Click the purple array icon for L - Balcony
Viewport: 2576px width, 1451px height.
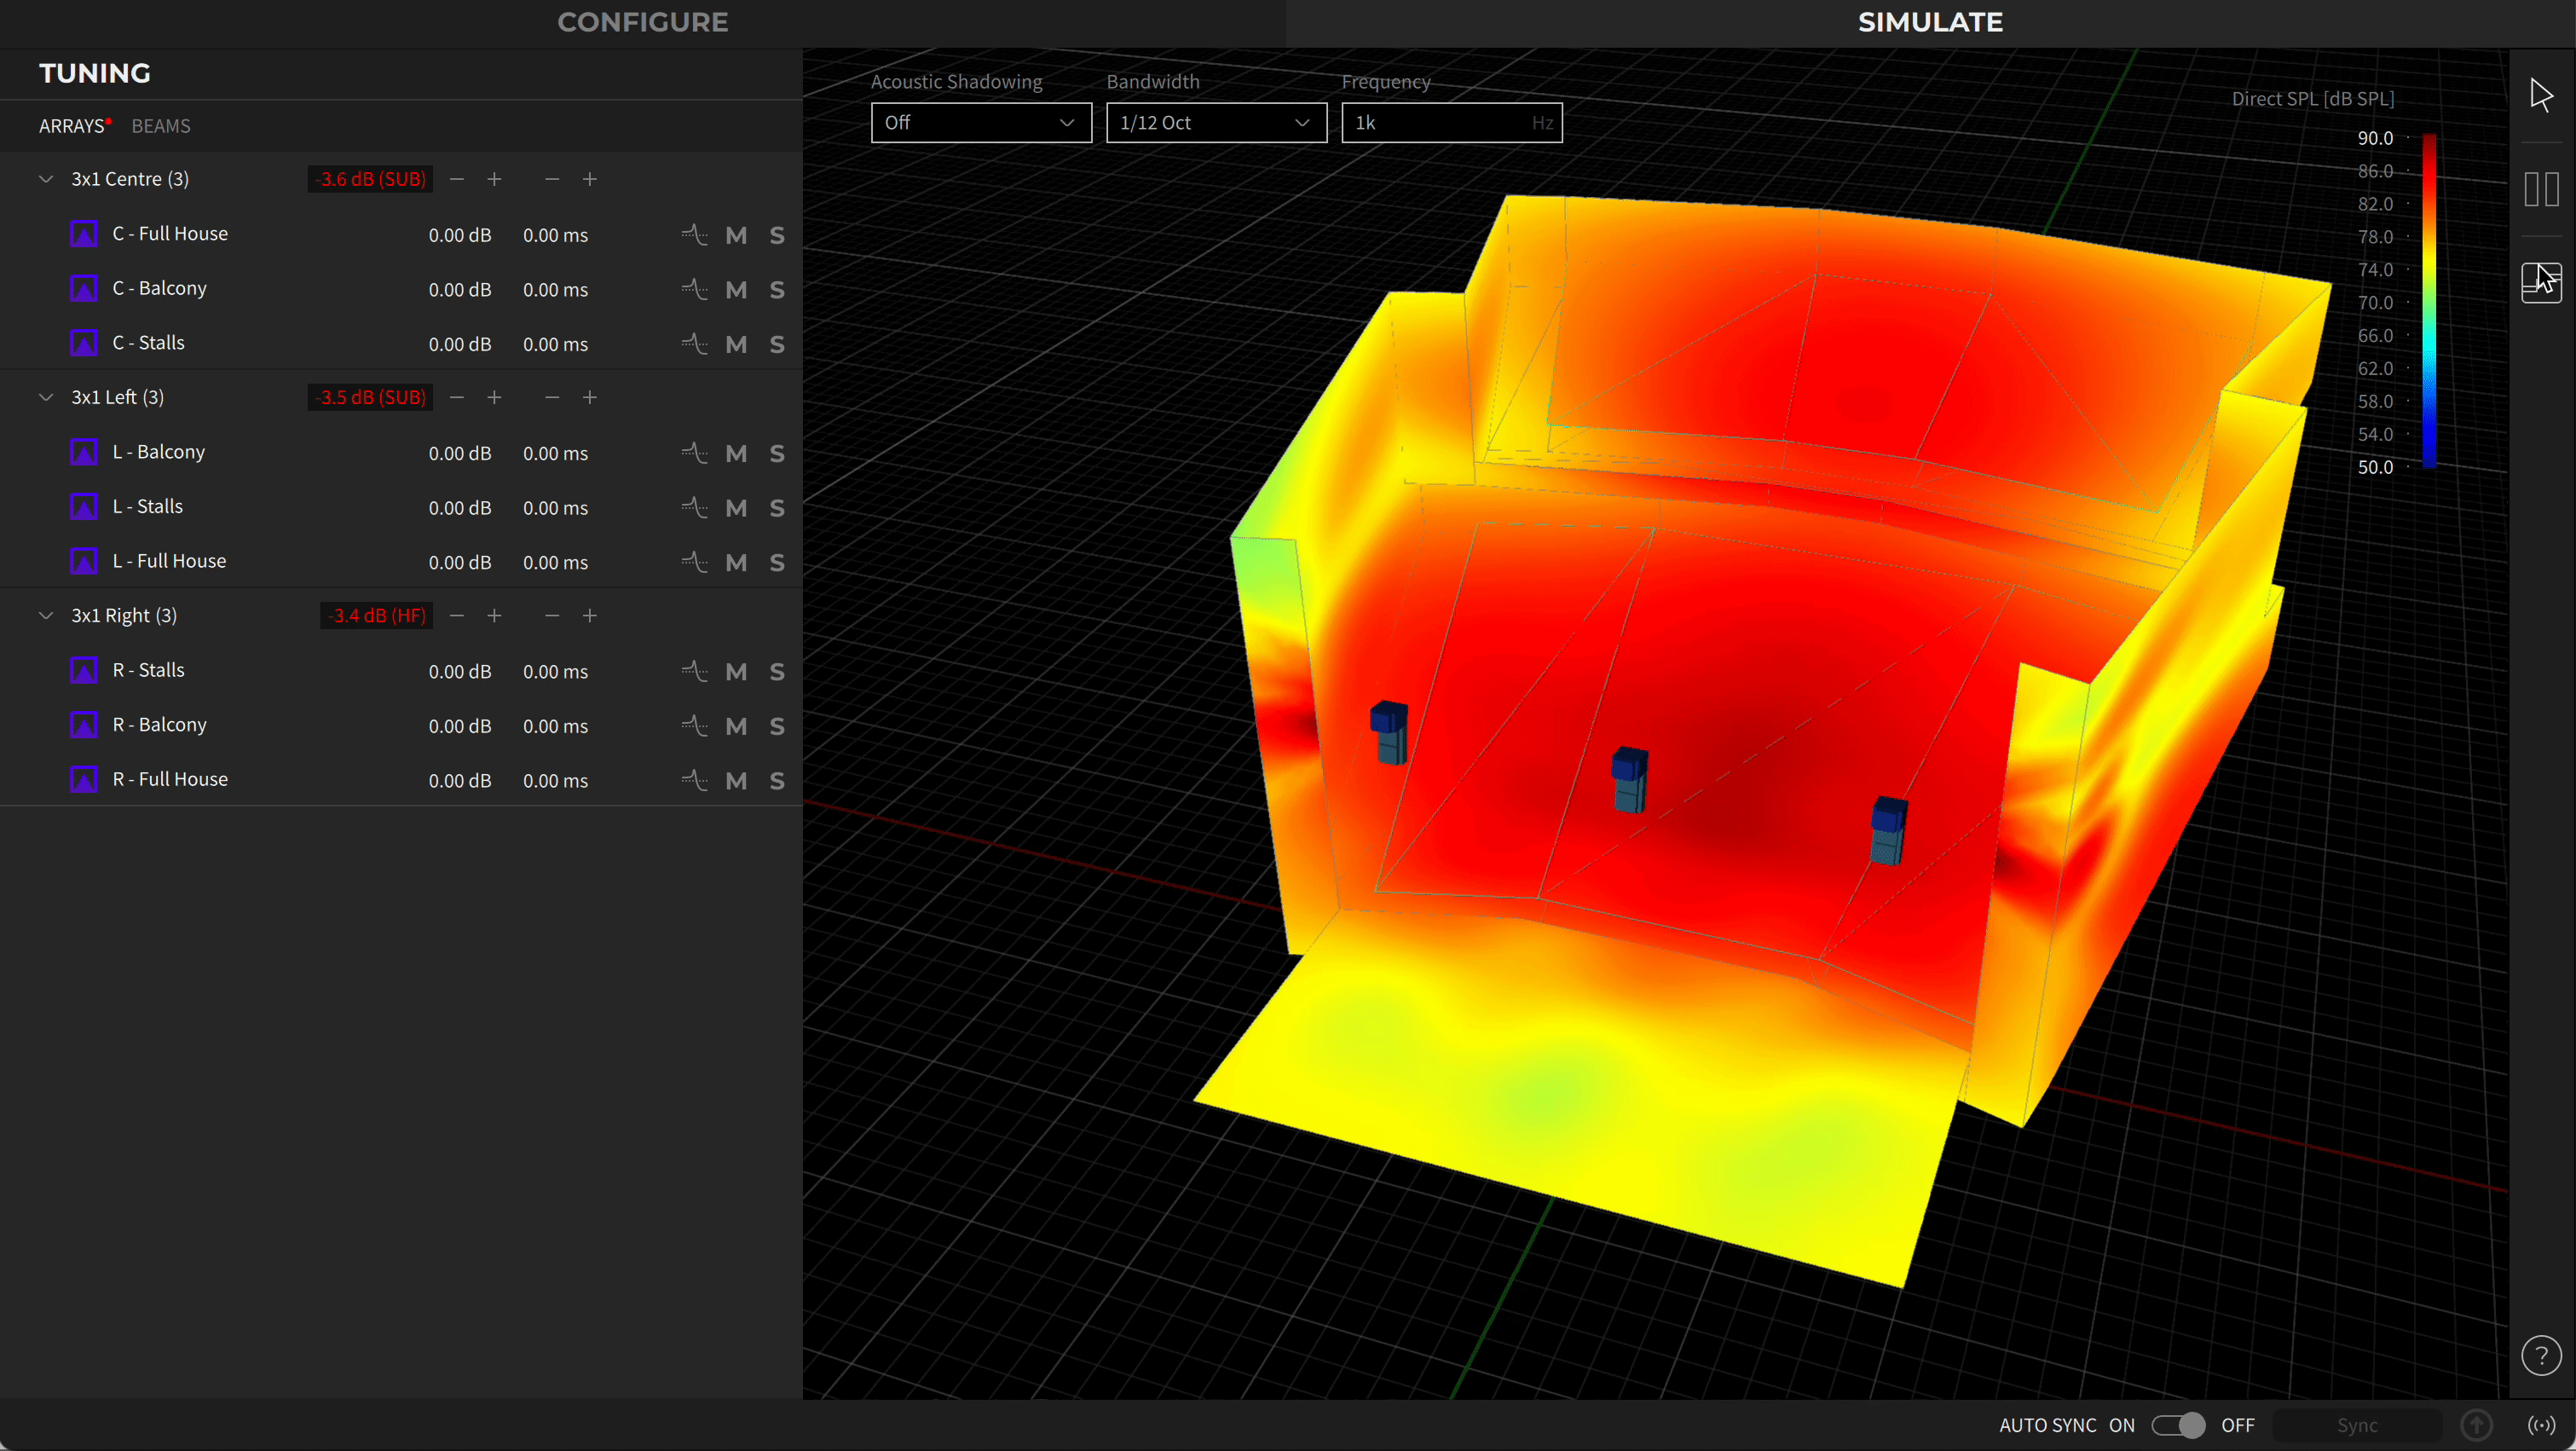click(84, 452)
